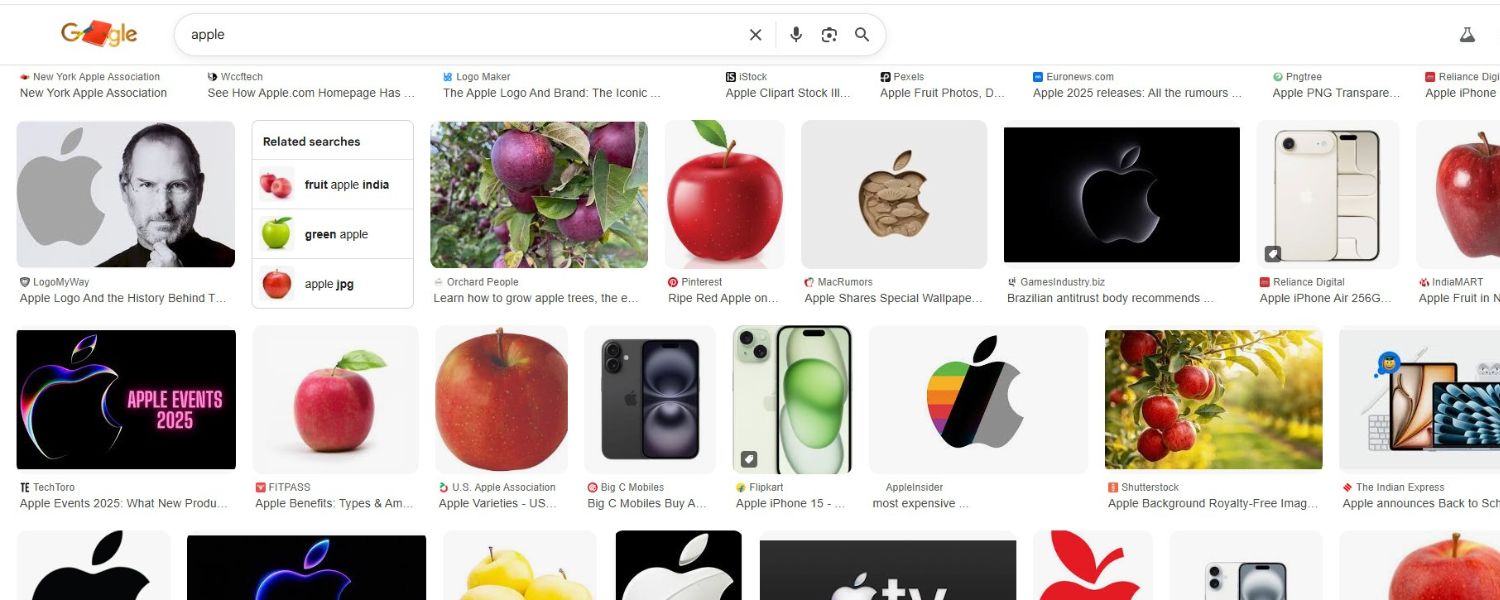This screenshot has height=600, width=1500.
Task: Open the Steve Jobs Apple logo image
Action: pyautogui.click(x=126, y=194)
